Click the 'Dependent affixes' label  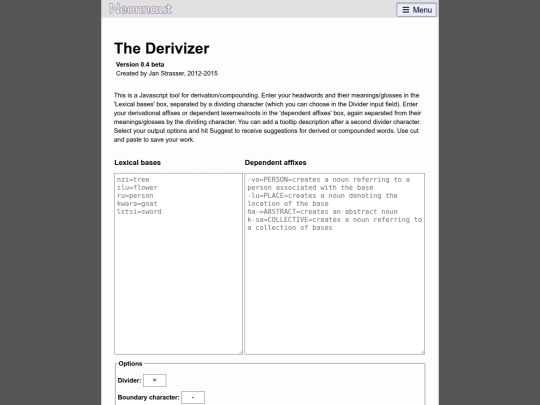coord(276,163)
